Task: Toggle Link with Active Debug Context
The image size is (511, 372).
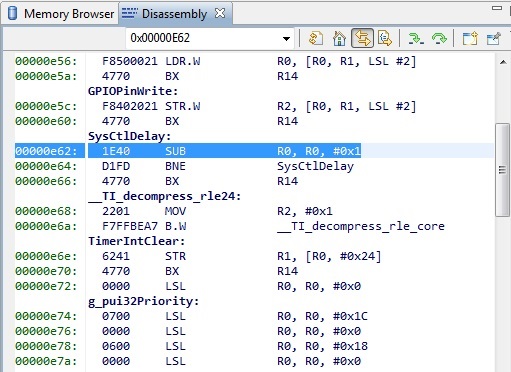Action: 362,38
